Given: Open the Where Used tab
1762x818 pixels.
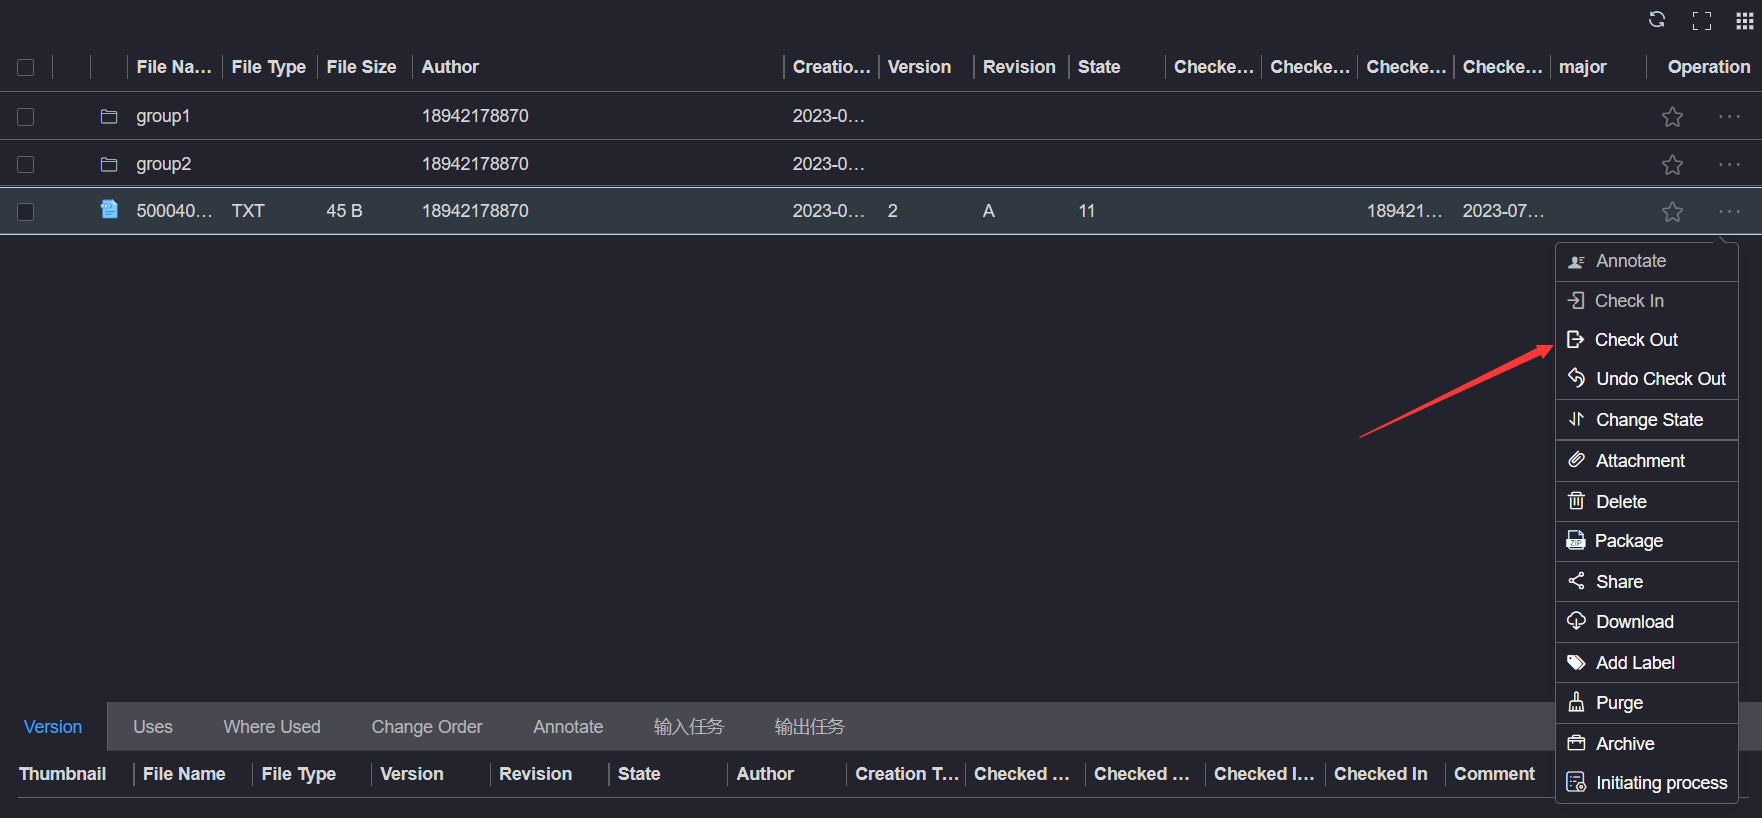Looking at the screenshot, I should pos(272,727).
